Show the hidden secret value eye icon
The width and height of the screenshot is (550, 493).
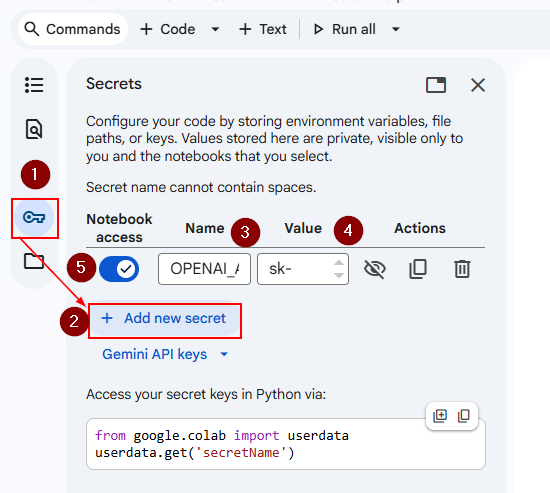click(375, 269)
